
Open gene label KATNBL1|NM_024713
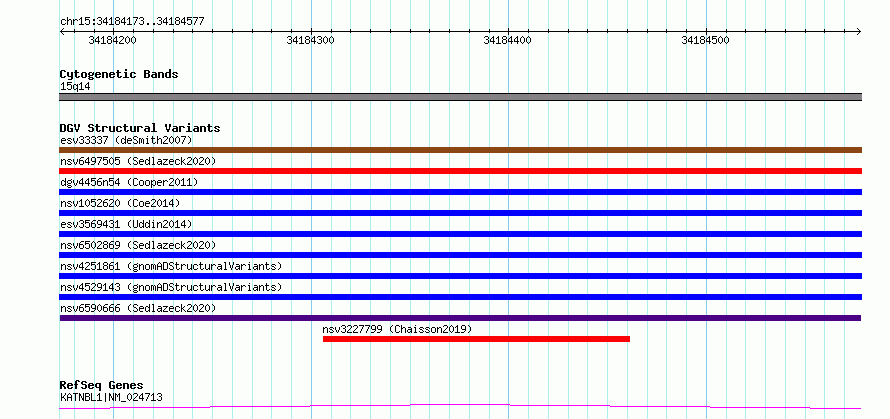[111, 397]
